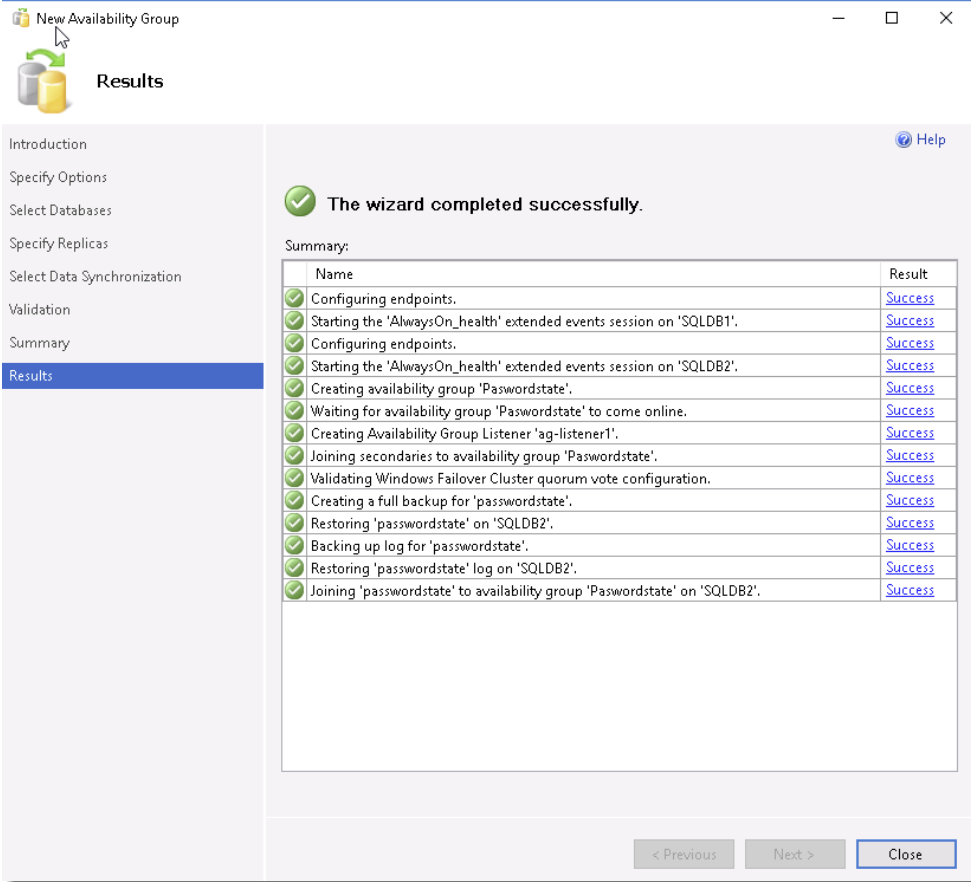Click the Close button
Image resolution: width=971 pixels, height=882 pixels.
click(x=906, y=854)
